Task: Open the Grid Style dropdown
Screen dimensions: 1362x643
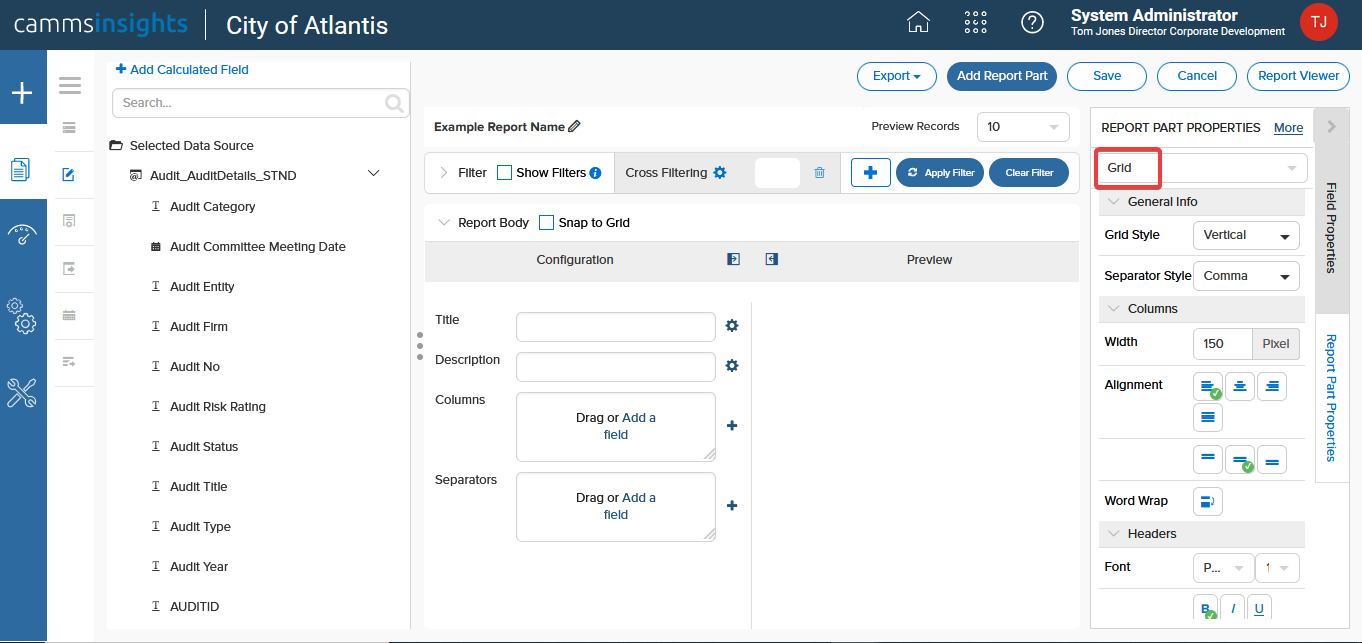Action: coord(1246,236)
